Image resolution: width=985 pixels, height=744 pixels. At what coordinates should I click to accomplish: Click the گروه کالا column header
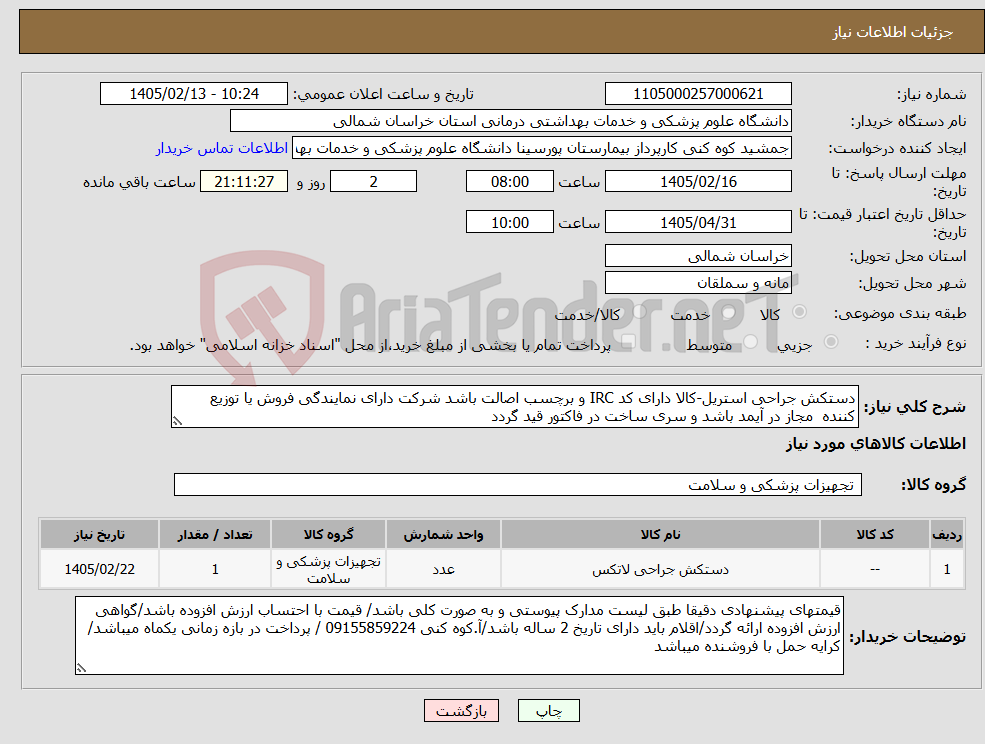click(329, 534)
